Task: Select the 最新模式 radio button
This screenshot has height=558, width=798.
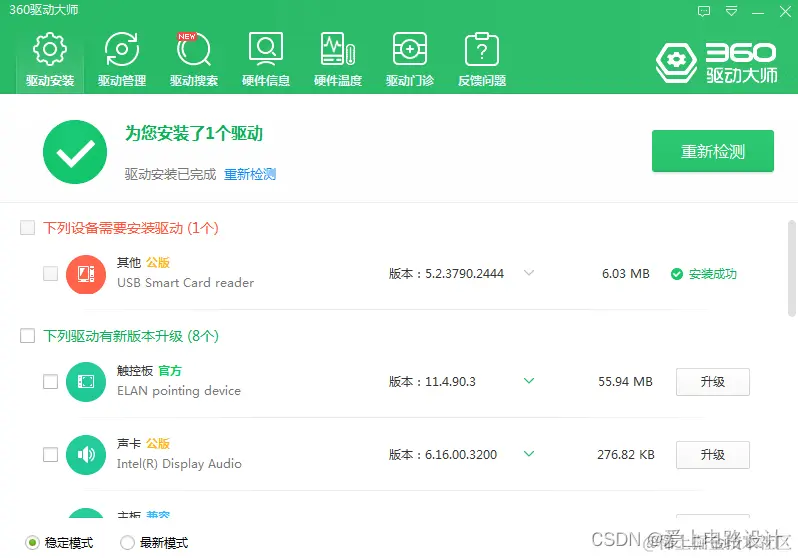Action: (127, 543)
